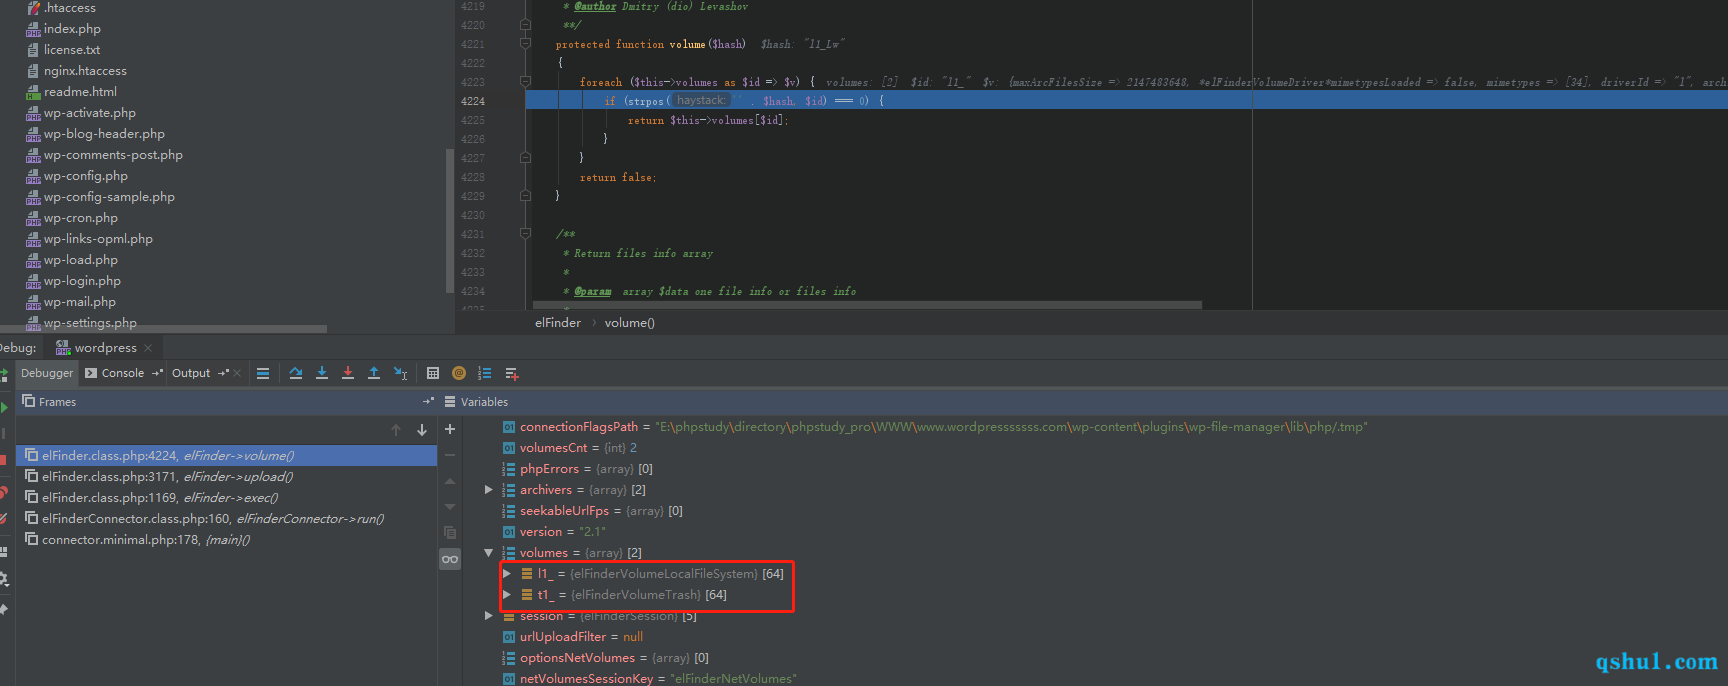
Task: Click the Show Execution Point icon
Action: (x=263, y=373)
